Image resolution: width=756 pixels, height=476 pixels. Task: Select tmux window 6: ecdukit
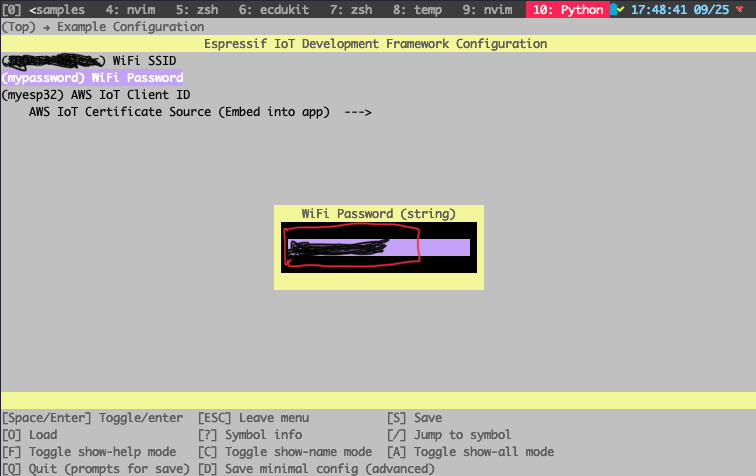coord(274,10)
